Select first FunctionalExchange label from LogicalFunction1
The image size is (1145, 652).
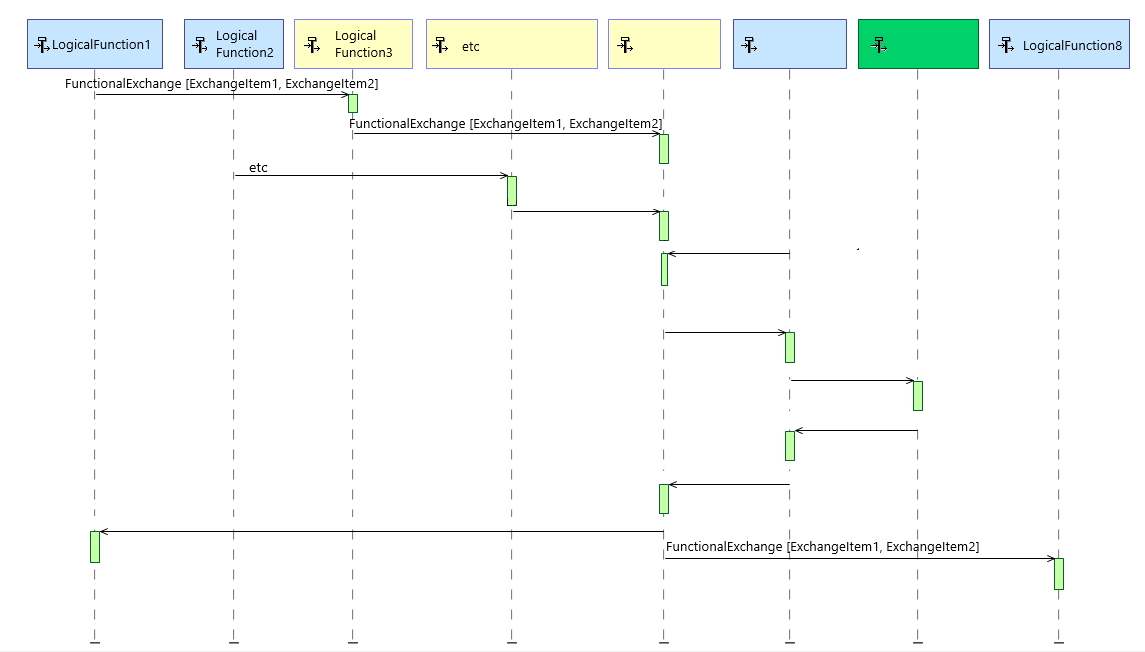(x=221, y=84)
